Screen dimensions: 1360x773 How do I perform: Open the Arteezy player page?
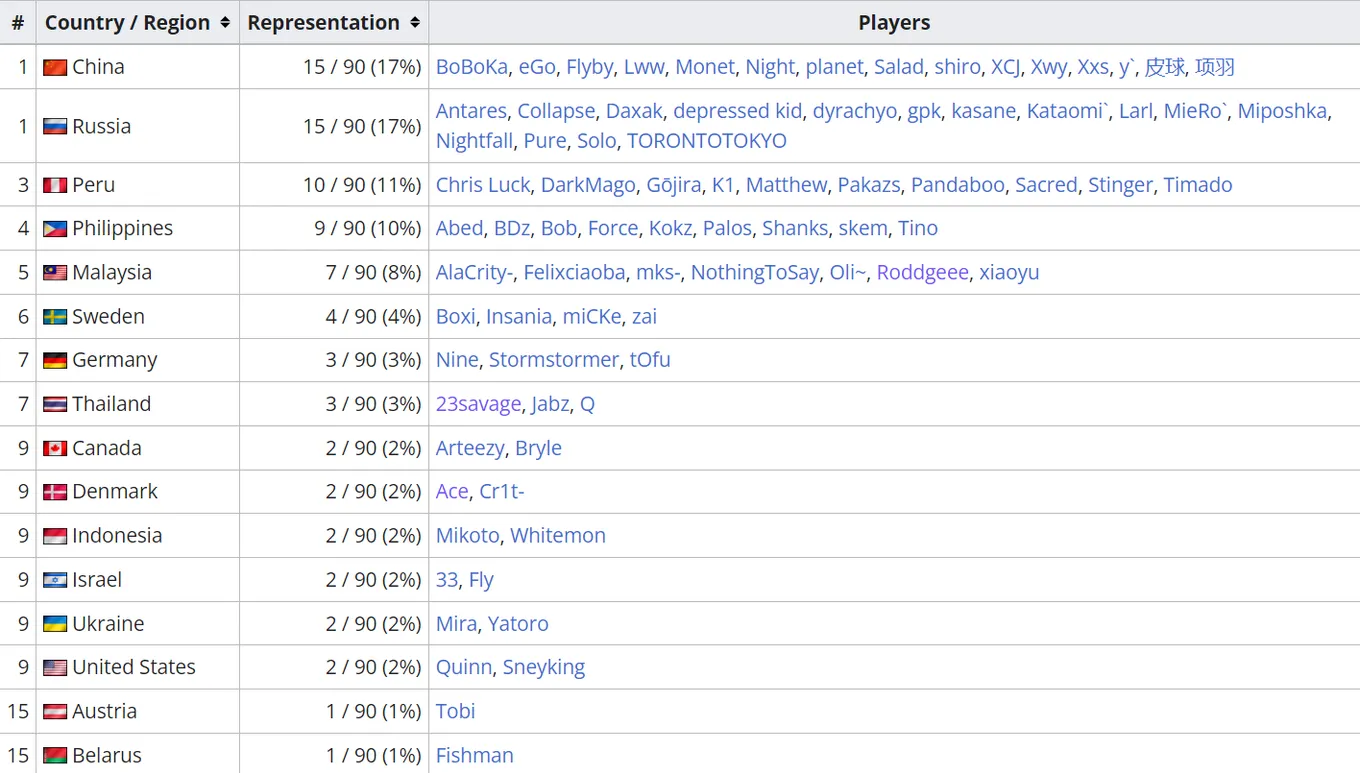coord(470,448)
